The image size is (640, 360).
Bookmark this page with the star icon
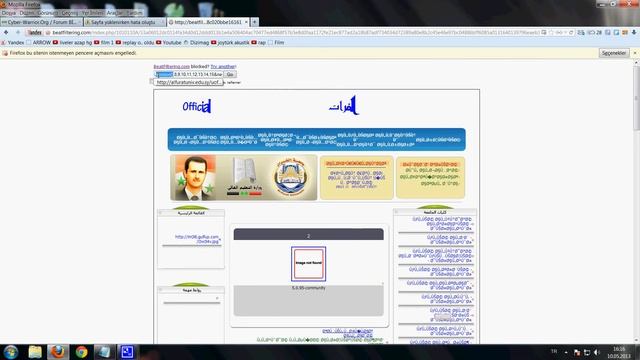[551, 32]
